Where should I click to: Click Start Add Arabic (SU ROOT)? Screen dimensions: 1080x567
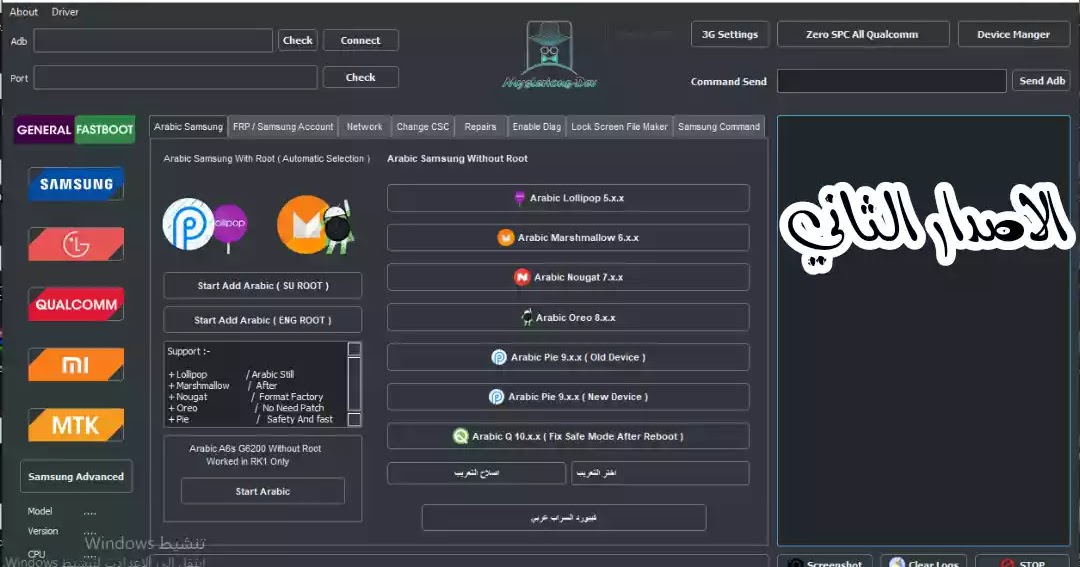pos(262,285)
